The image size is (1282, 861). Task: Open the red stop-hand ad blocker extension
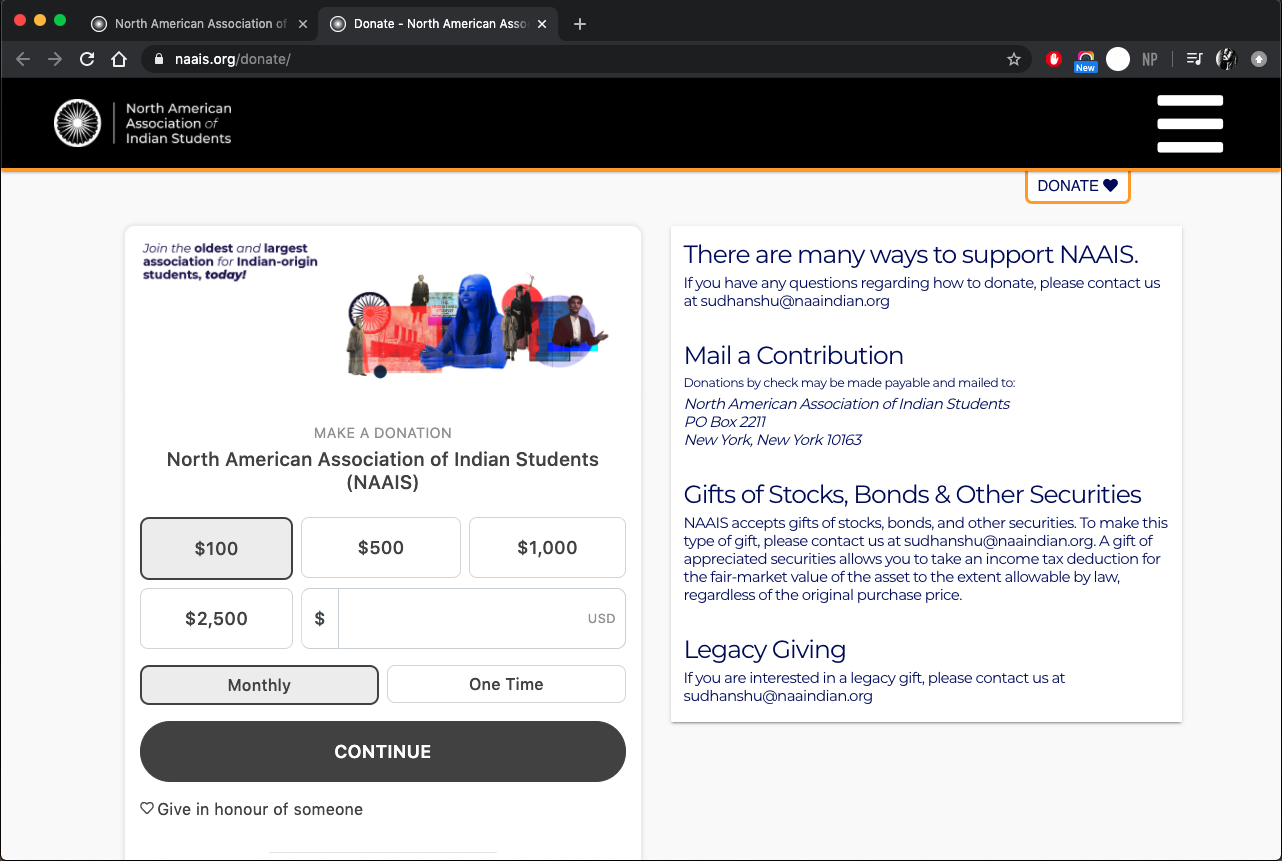[1053, 59]
